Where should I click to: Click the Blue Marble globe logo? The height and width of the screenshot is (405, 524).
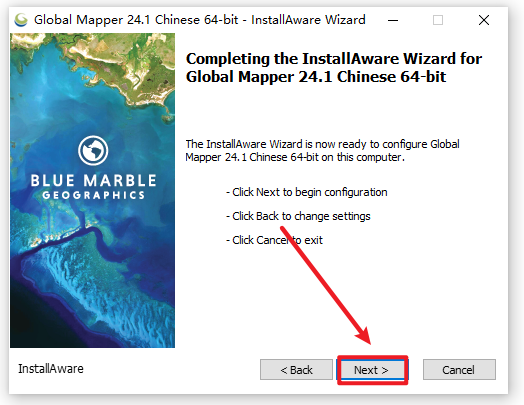(93, 151)
